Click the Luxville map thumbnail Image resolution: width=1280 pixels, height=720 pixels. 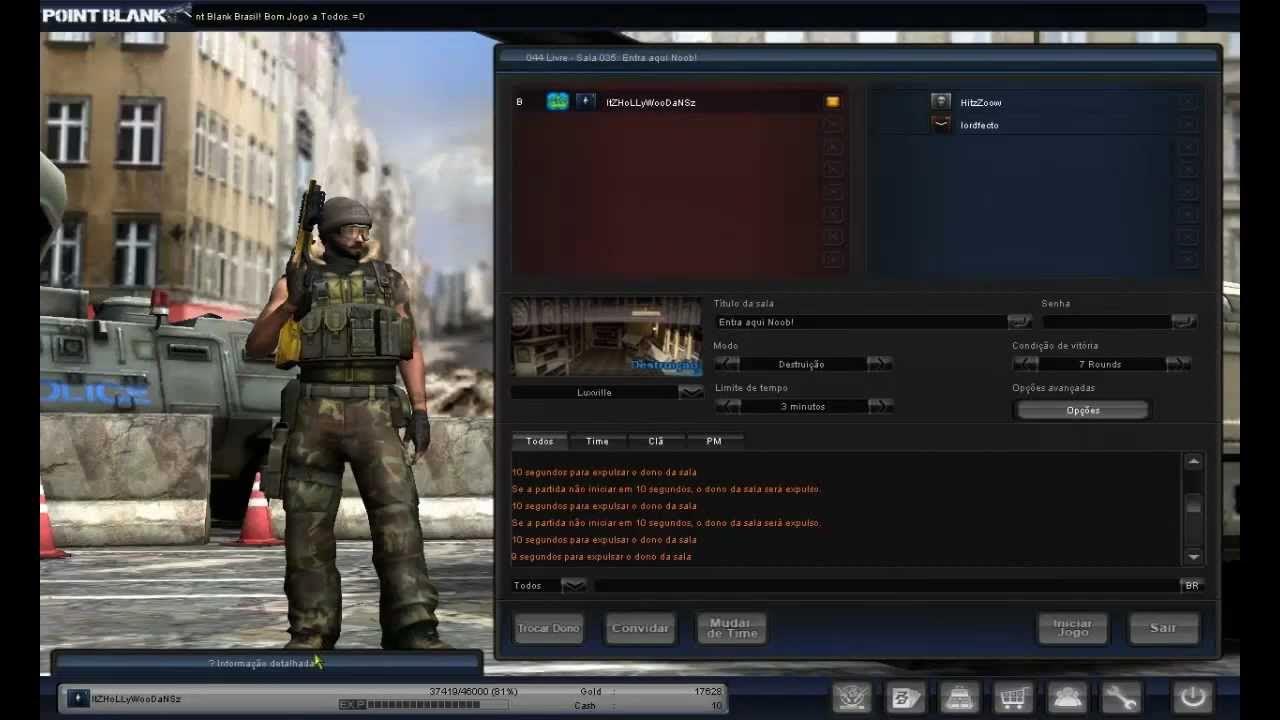(x=606, y=336)
